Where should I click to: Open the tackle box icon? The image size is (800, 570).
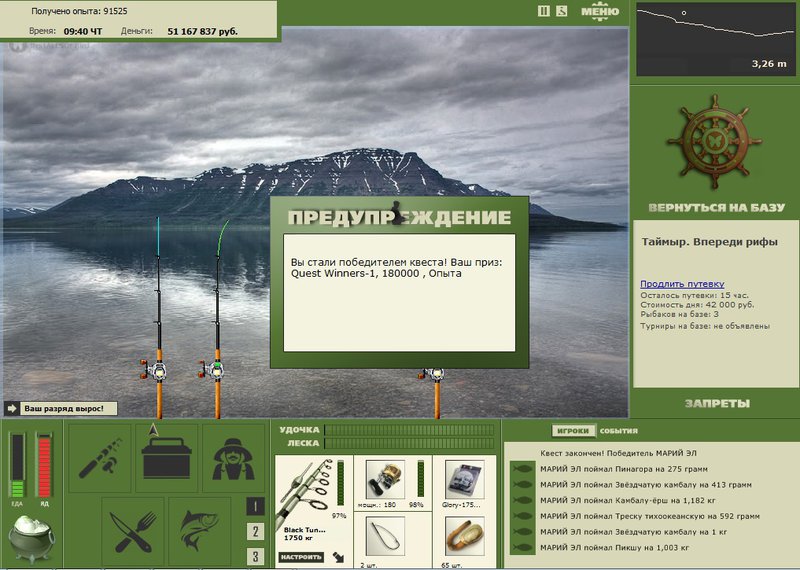coord(166,457)
